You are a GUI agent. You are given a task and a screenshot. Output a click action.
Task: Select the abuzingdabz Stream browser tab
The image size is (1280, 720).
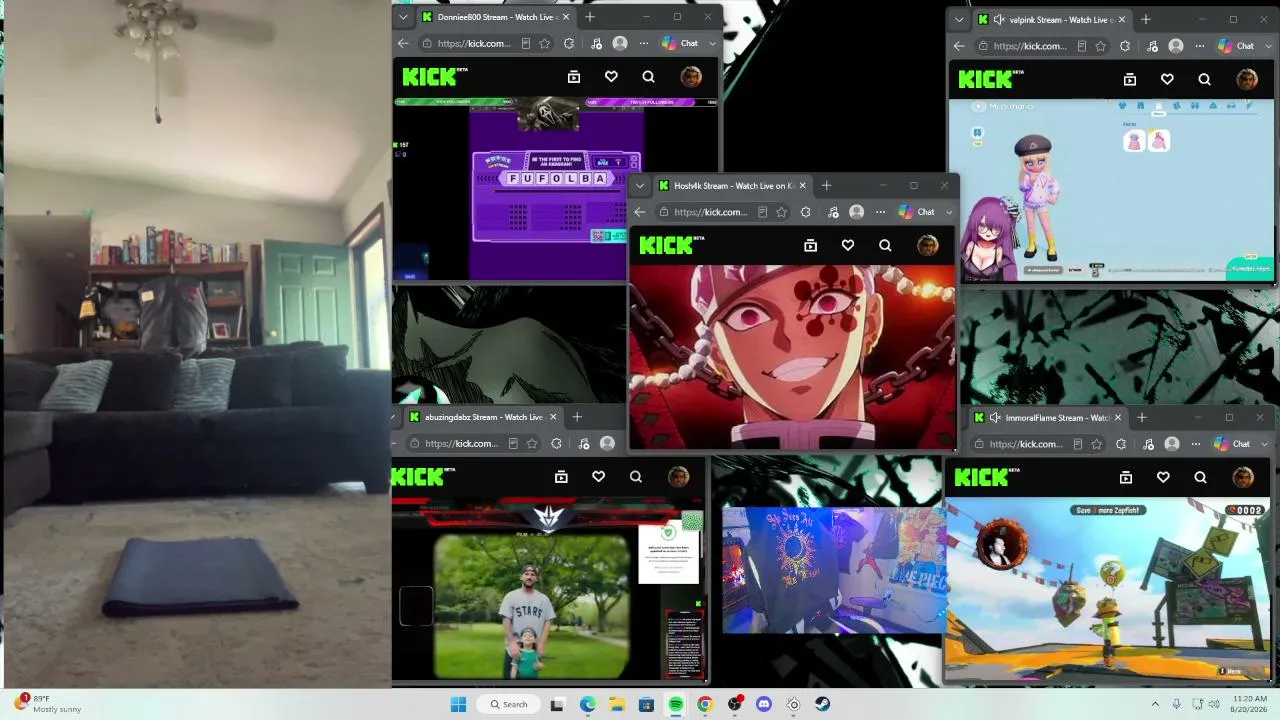(484, 417)
